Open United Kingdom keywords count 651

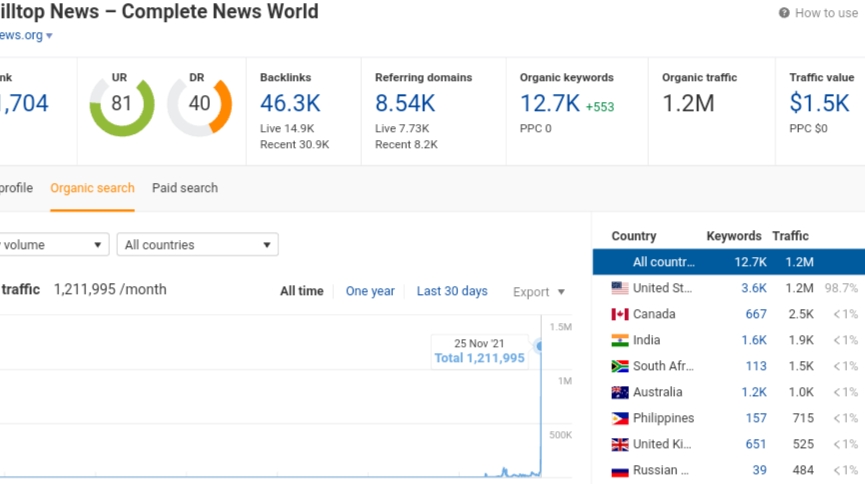[756, 444]
